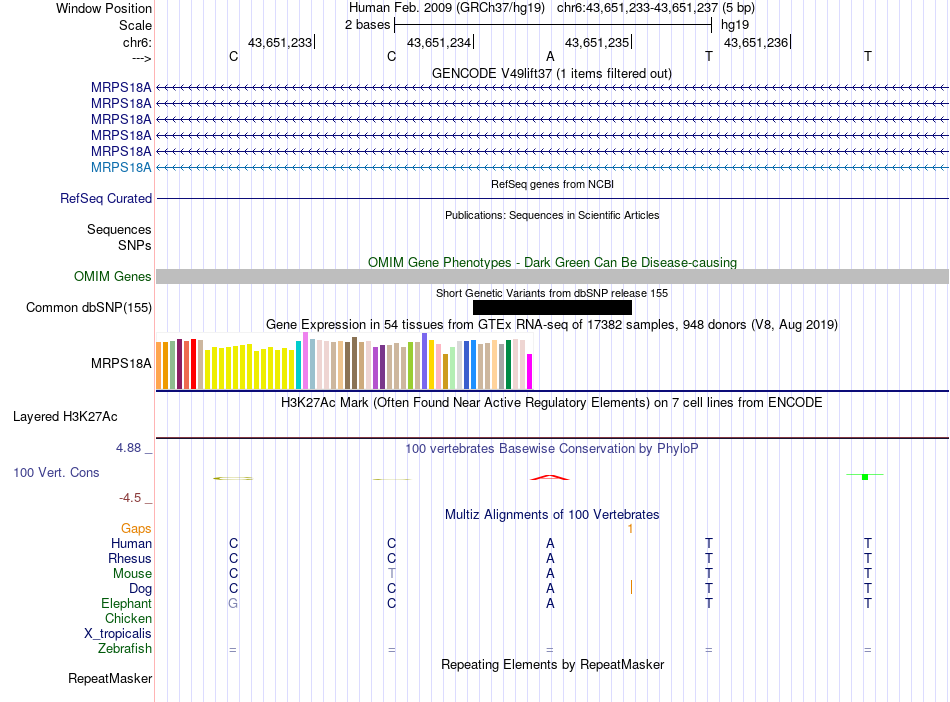Click the X_tropicalis alignment row label
The image size is (950, 702).
click(x=118, y=634)
